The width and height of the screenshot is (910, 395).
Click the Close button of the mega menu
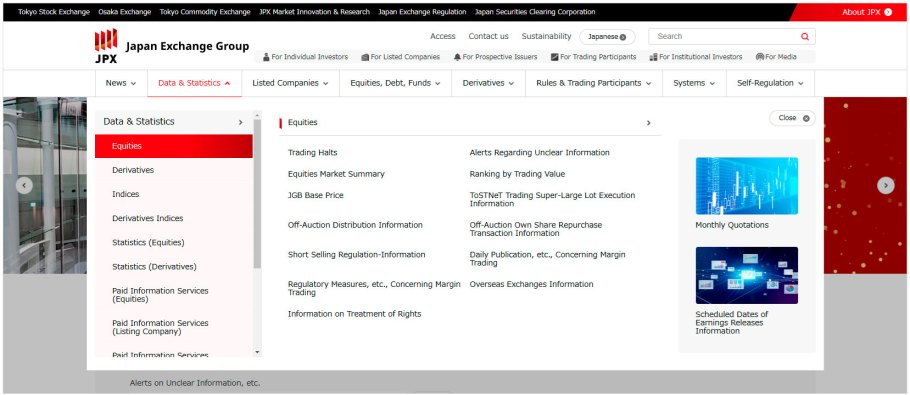(x=792, y=118)
